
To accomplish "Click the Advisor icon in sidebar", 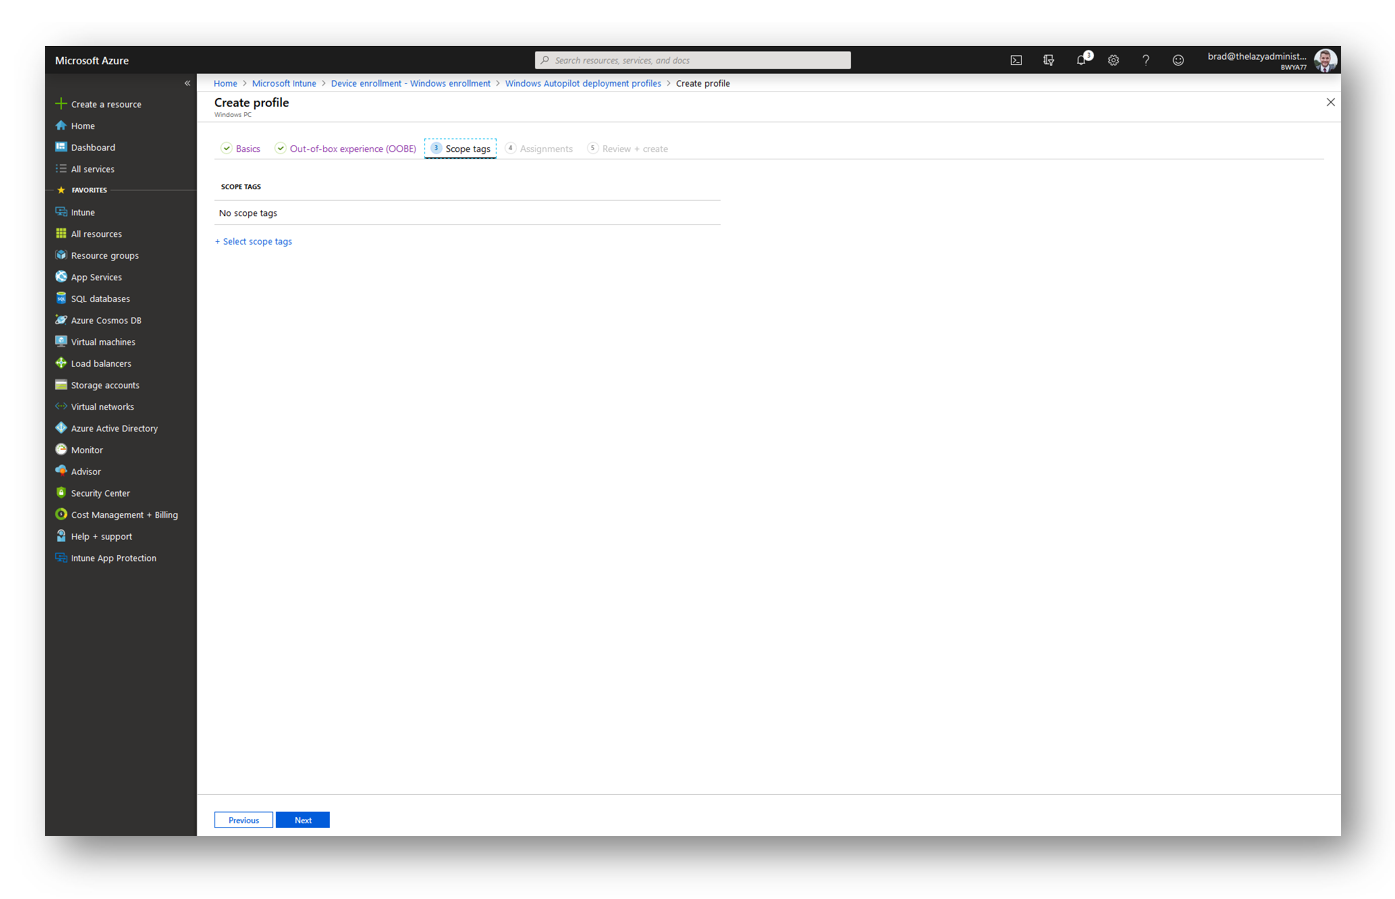I will (61, 471).
